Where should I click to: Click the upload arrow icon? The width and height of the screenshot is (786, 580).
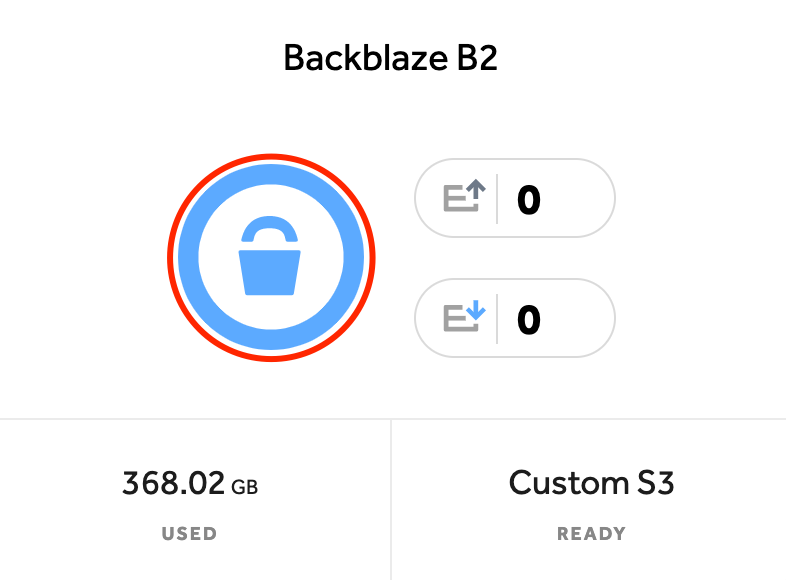tap(465, 196)
